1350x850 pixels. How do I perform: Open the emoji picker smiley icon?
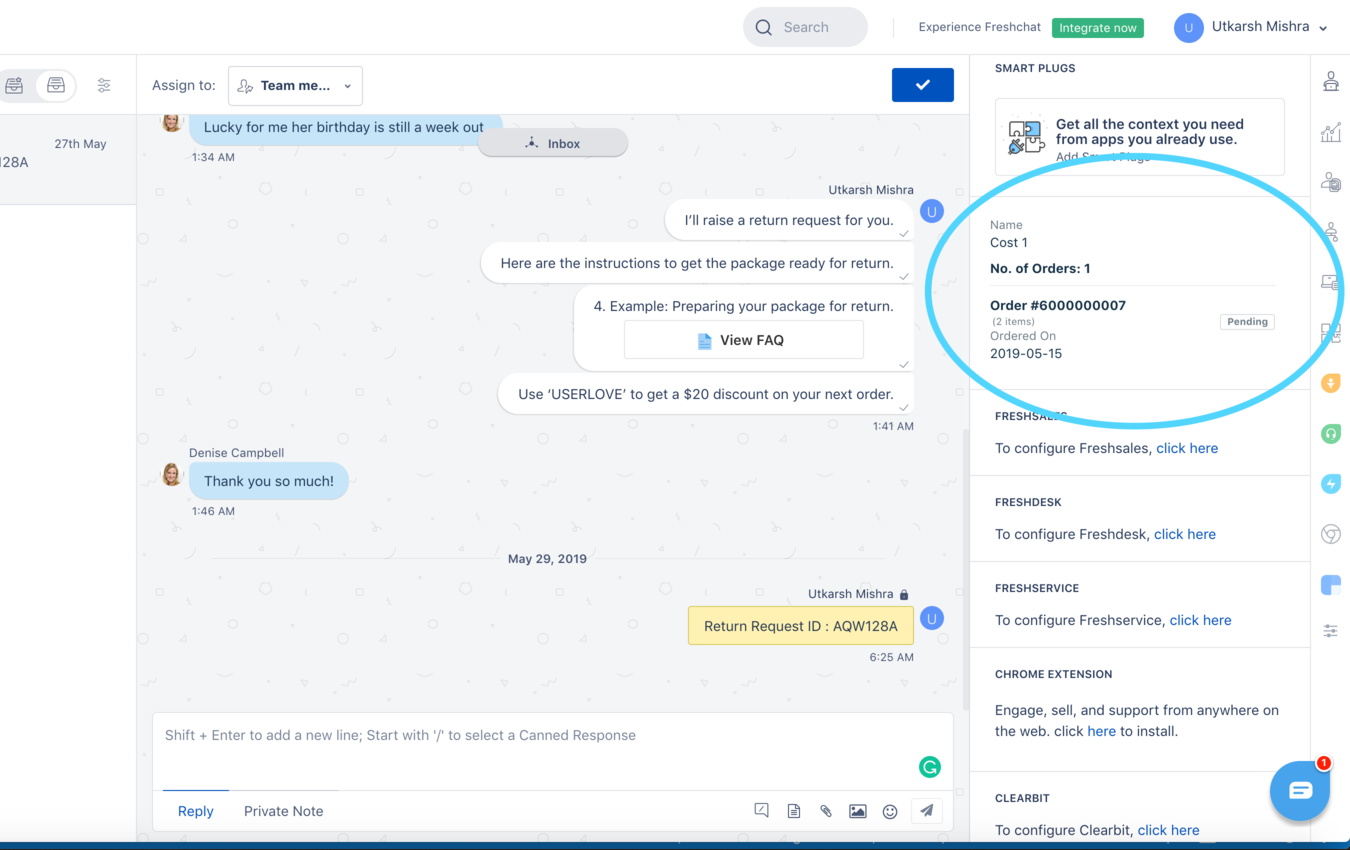[890, 811]
